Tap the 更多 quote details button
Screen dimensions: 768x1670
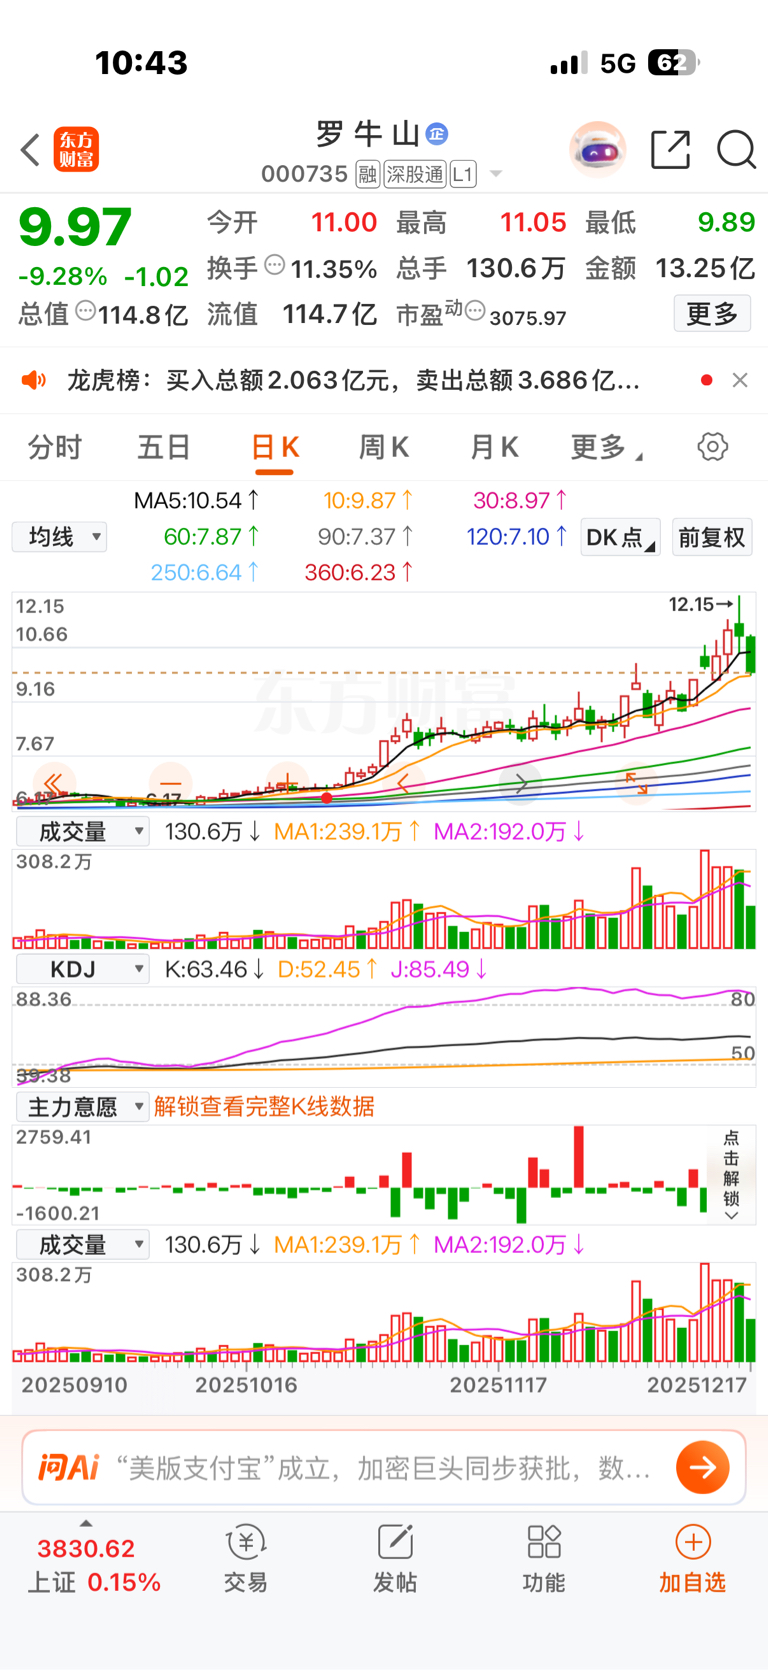712,314
